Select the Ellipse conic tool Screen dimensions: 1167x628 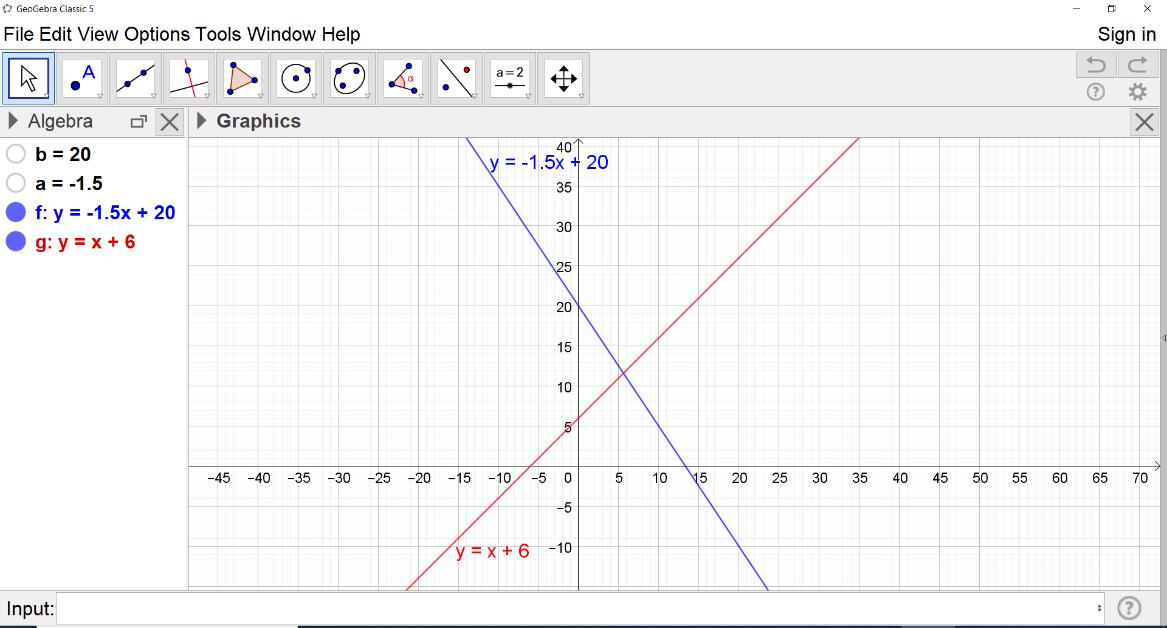[x=349, y=78]
